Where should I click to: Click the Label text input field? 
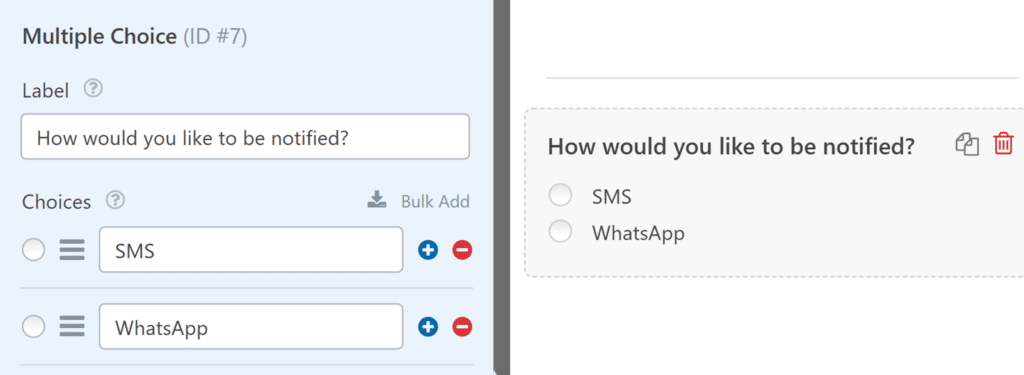245,137
